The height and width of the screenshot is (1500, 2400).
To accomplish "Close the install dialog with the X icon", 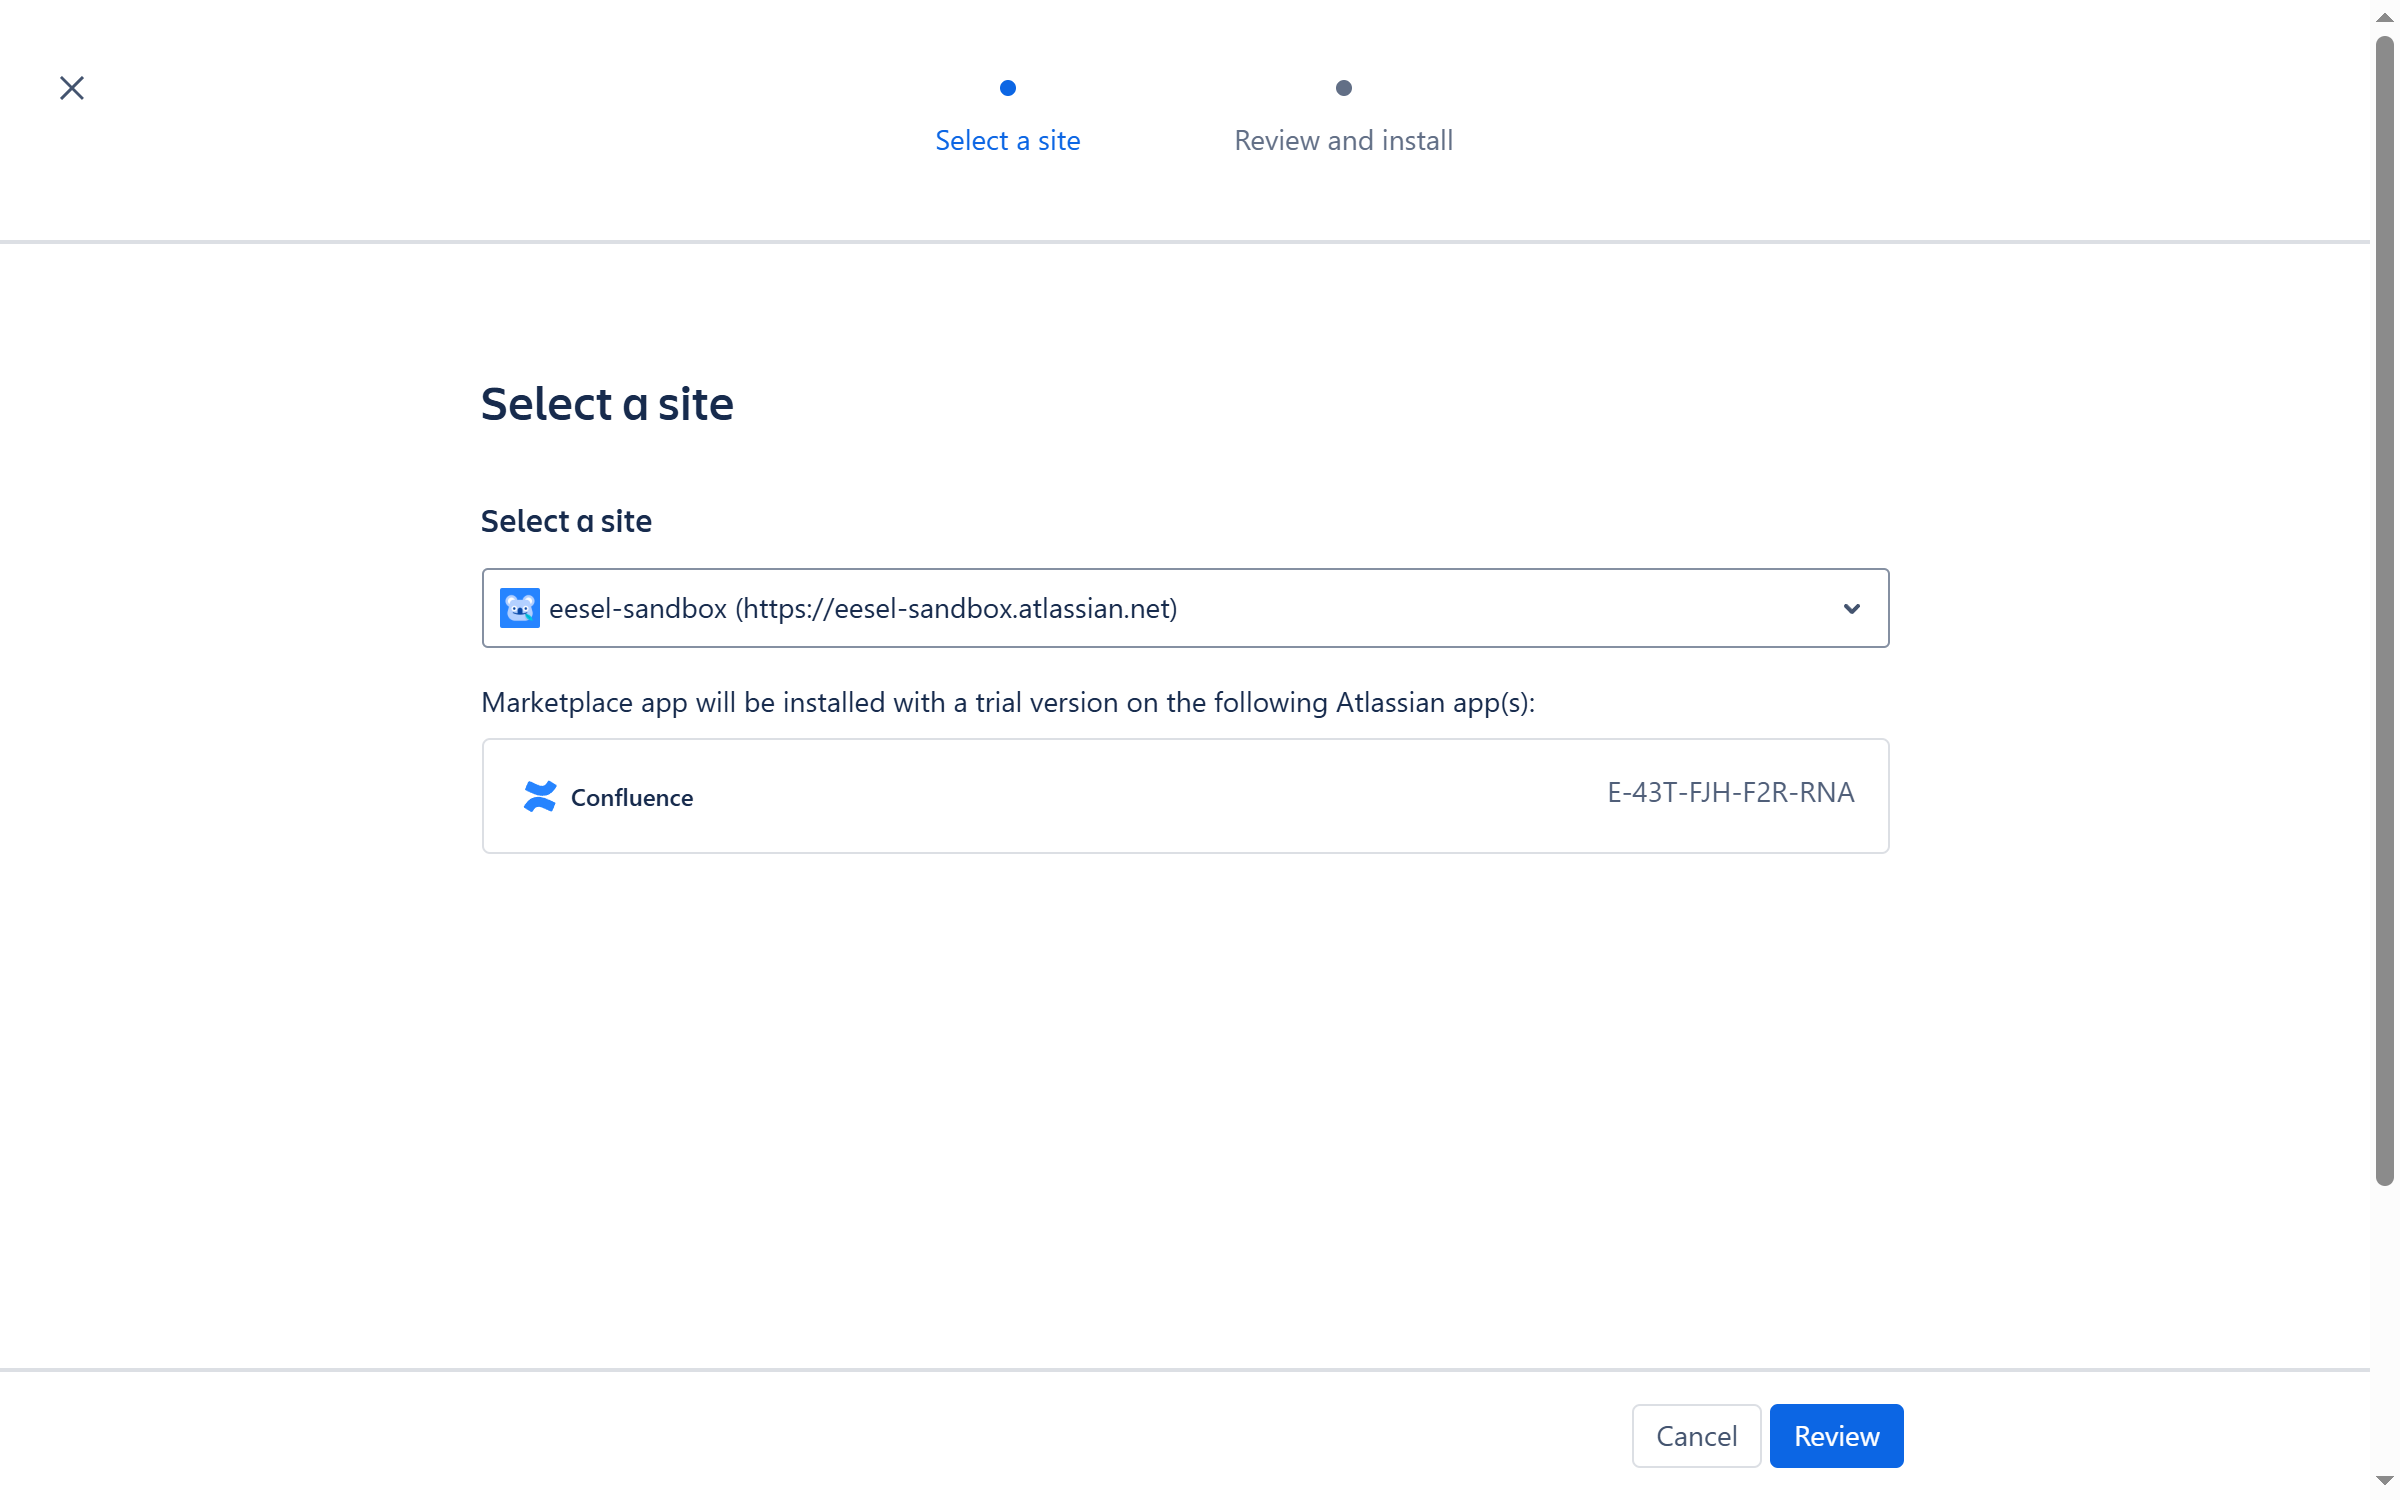I will pos(72,88).
